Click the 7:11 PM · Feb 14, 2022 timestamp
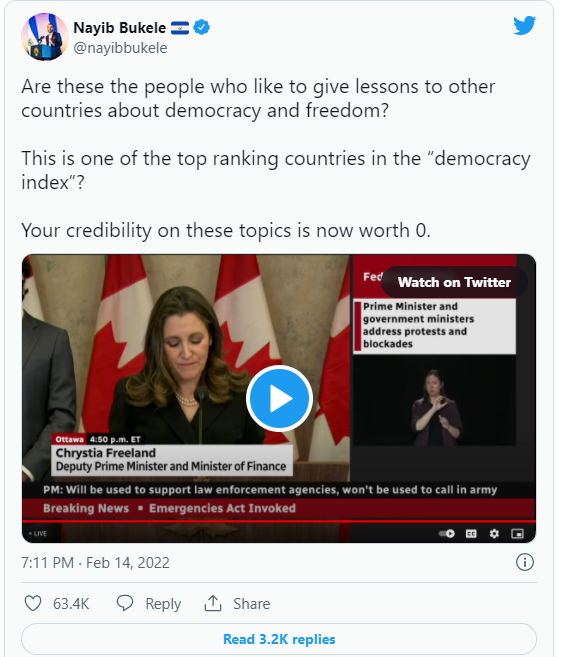Viewport: 561px width, 657px height. click(x=96, y=562)
